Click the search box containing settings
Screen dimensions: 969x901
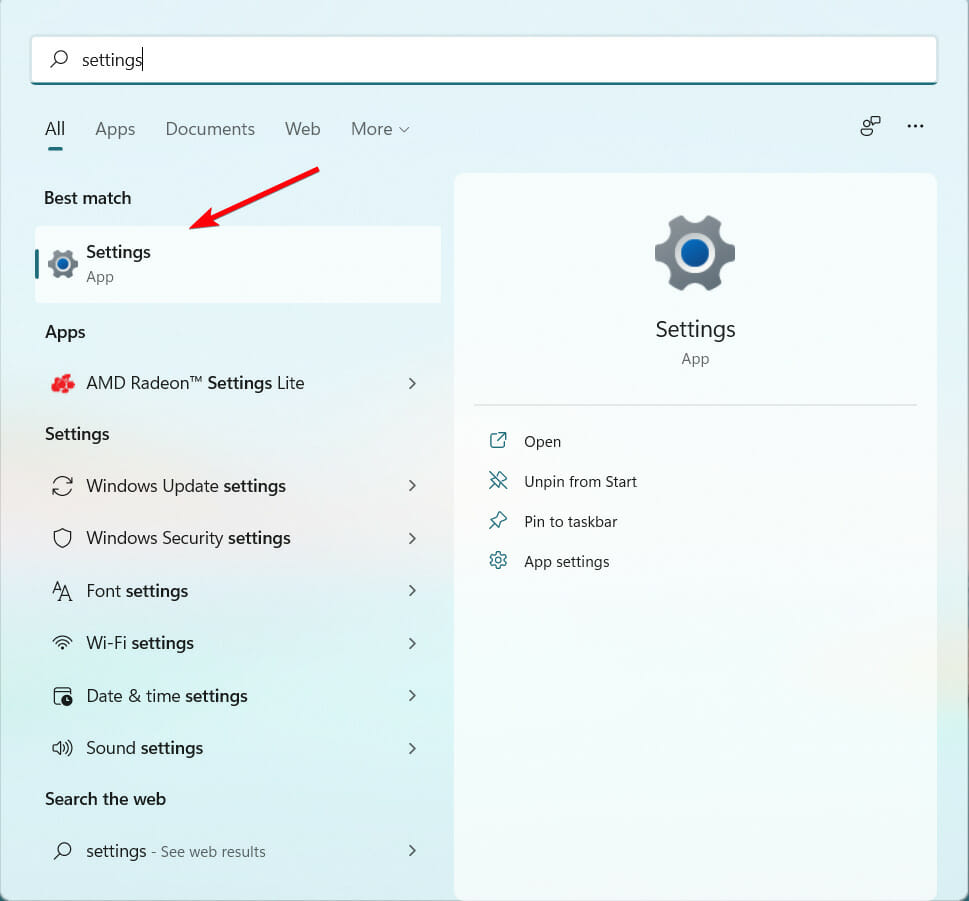(484, 60)
